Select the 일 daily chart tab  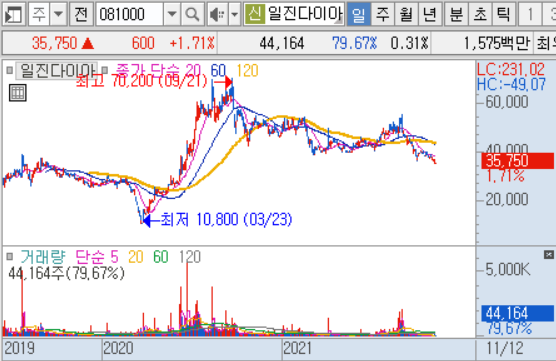point(358,15)
